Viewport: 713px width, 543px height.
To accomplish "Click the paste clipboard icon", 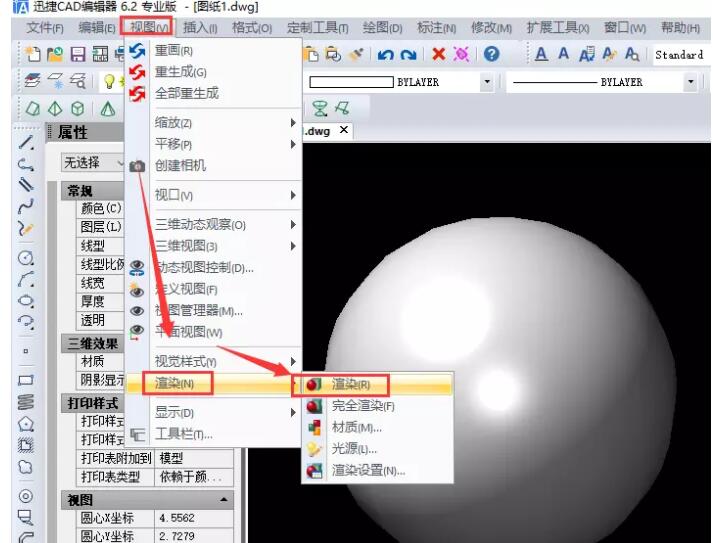I will coord(311,55).
